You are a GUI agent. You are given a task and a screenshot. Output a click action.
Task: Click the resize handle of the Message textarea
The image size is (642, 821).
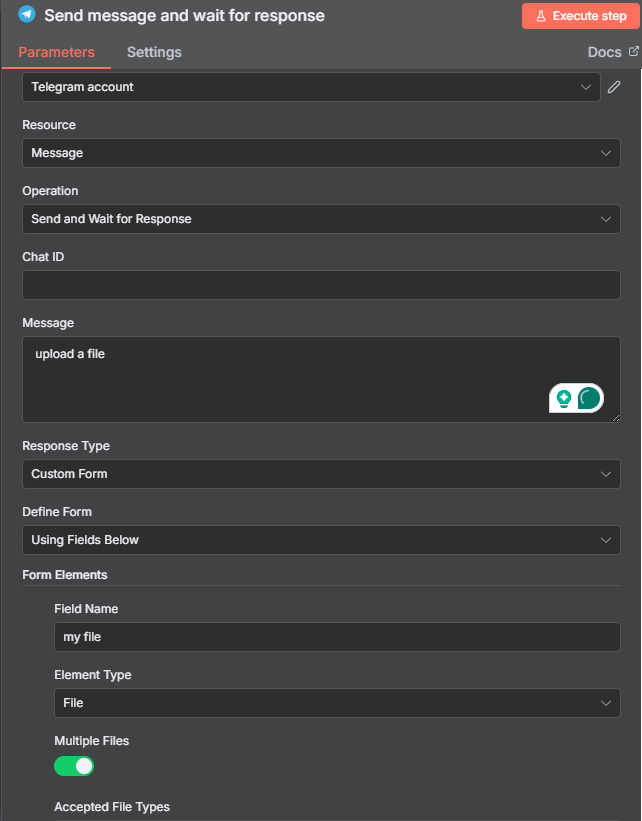(616, 417)
